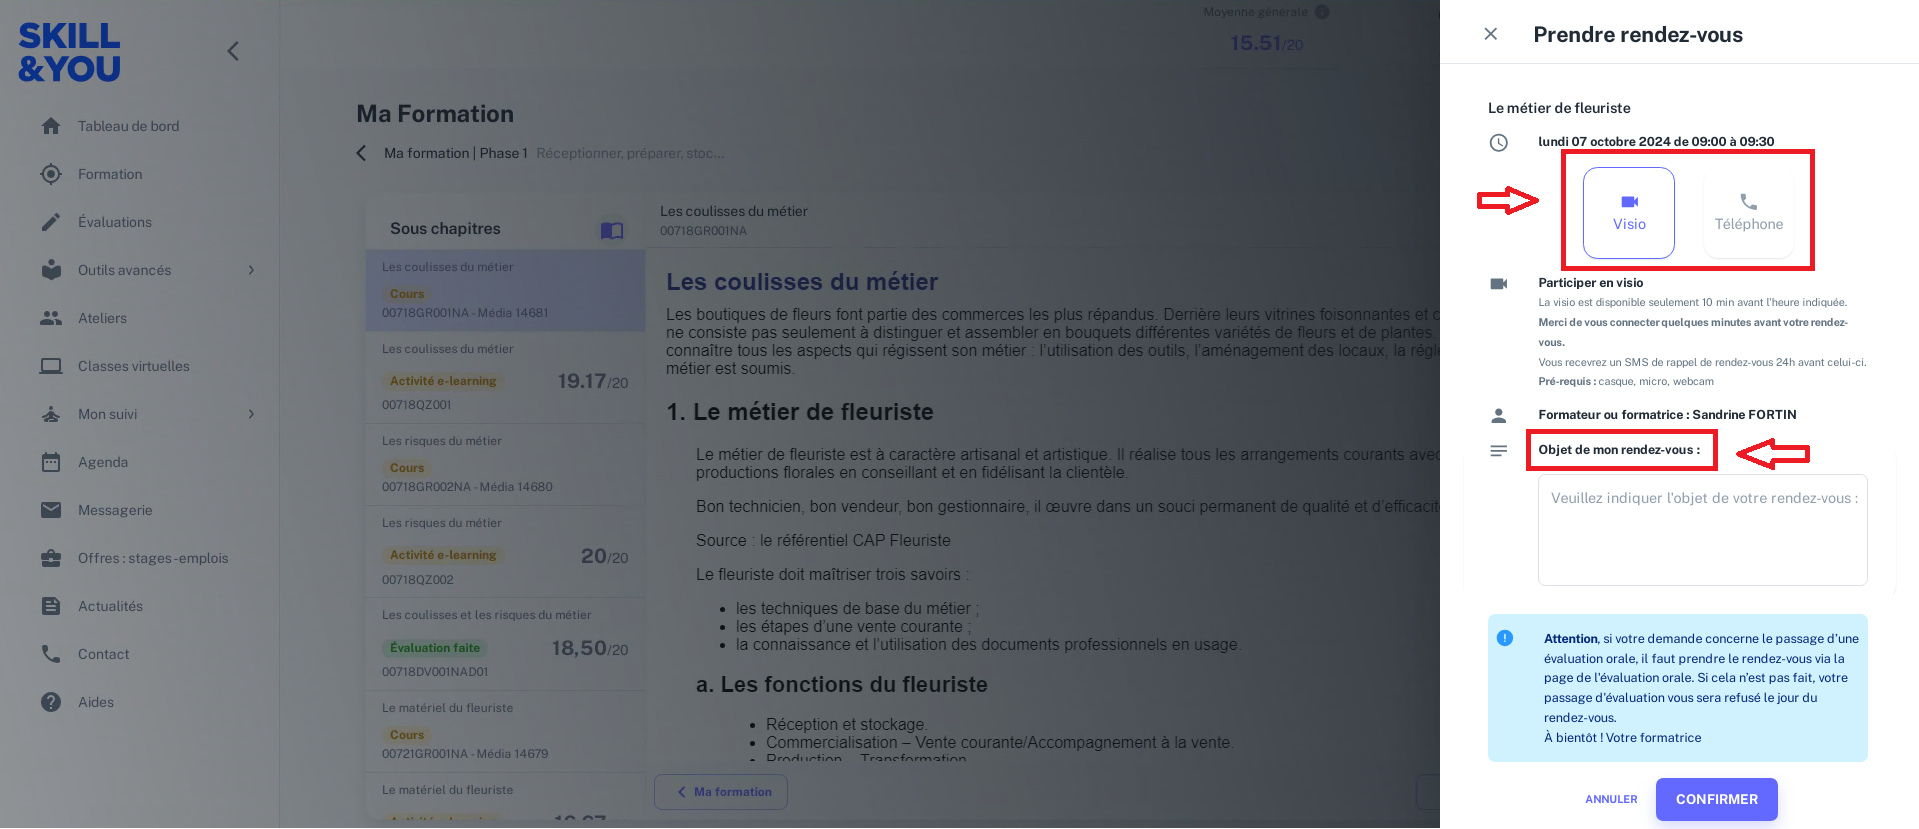Click the appointment subject text area
The width and height of the screenshot is (1919, 829).
tap(1702, 530)
